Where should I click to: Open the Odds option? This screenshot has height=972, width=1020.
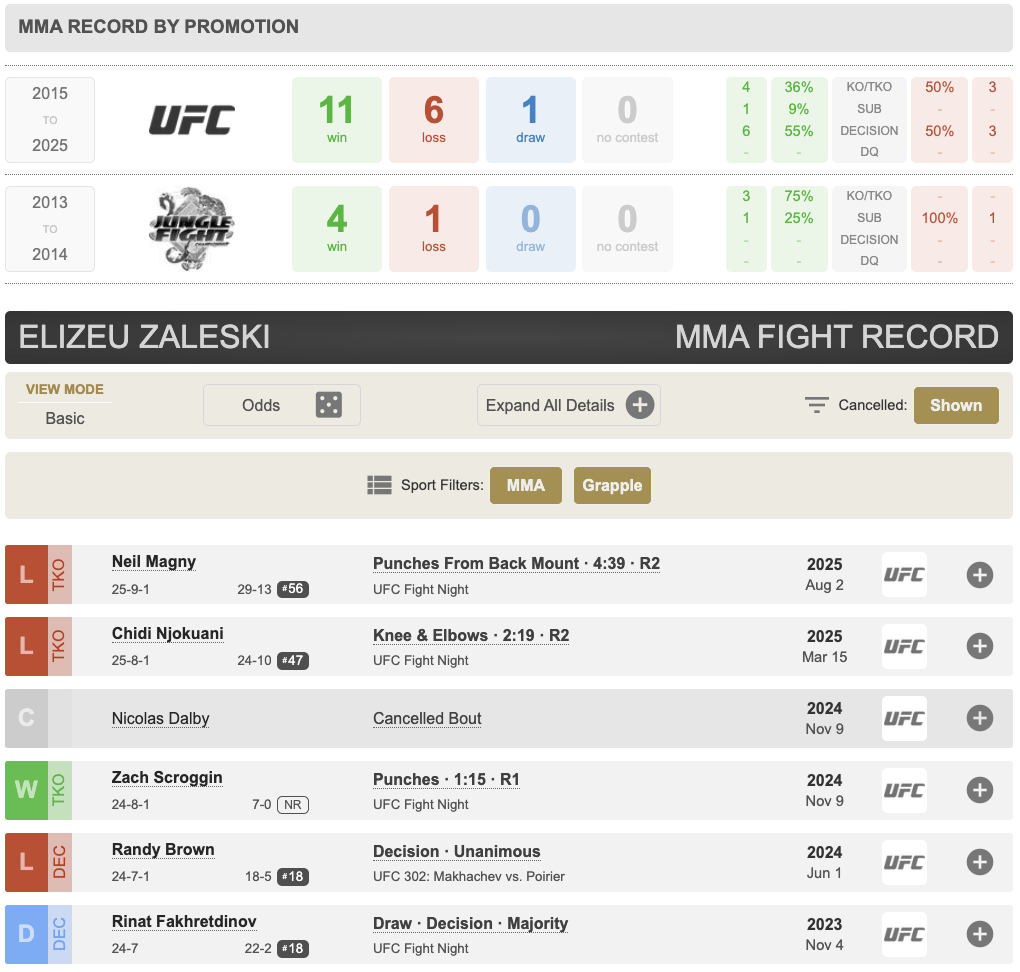pyautogui.click(x=262, y=405)
